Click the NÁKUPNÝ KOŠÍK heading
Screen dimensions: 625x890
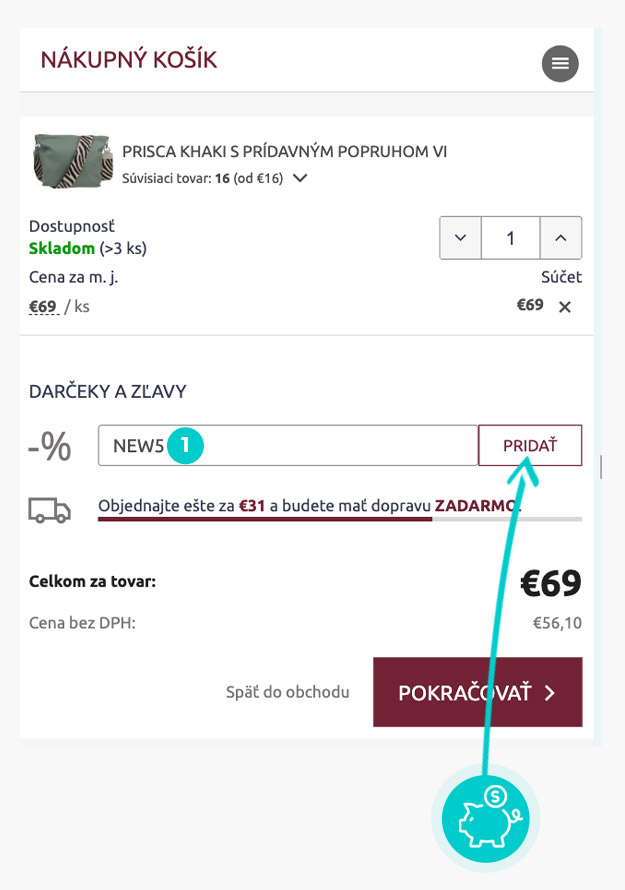coord(129,60)
